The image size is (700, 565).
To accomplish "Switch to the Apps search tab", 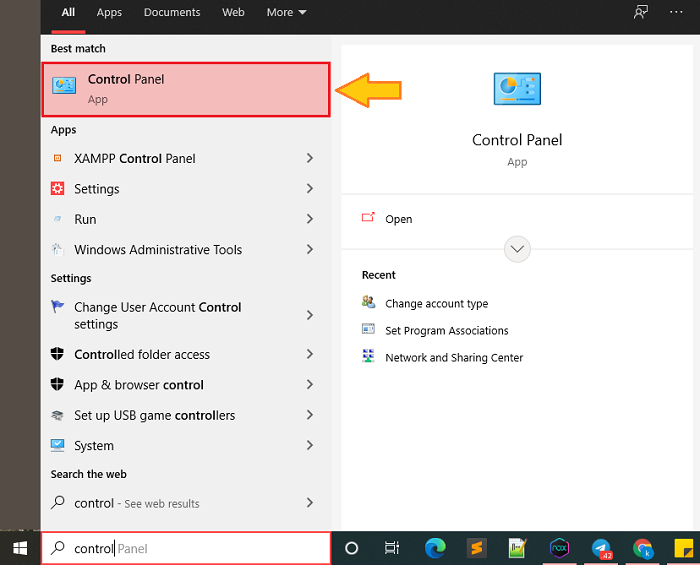I will pos(109,12).
